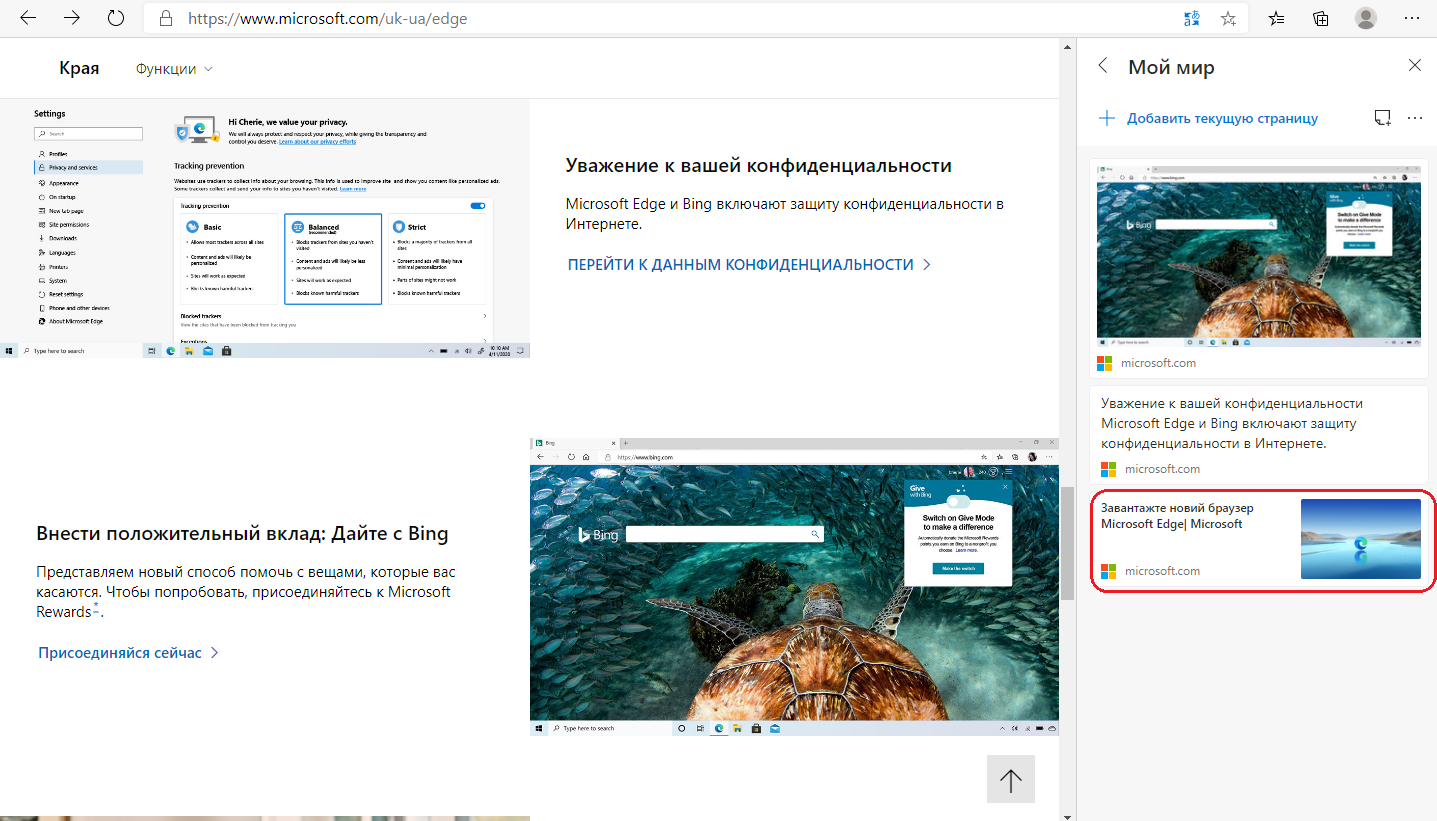The width and height of the screenshot is (1437, 821).
Task: Open Bing turtle screenshot card in collection
Action: (x=1258, y=267)
